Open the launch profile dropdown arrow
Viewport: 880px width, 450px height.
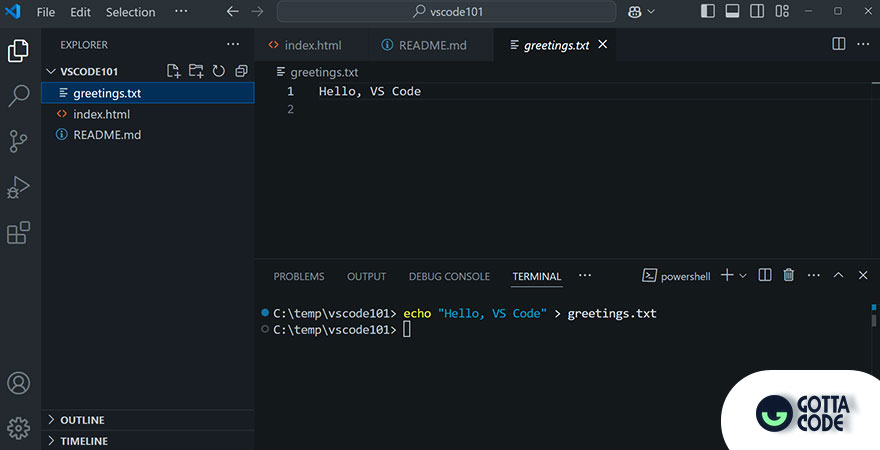[x=742, y=275]
